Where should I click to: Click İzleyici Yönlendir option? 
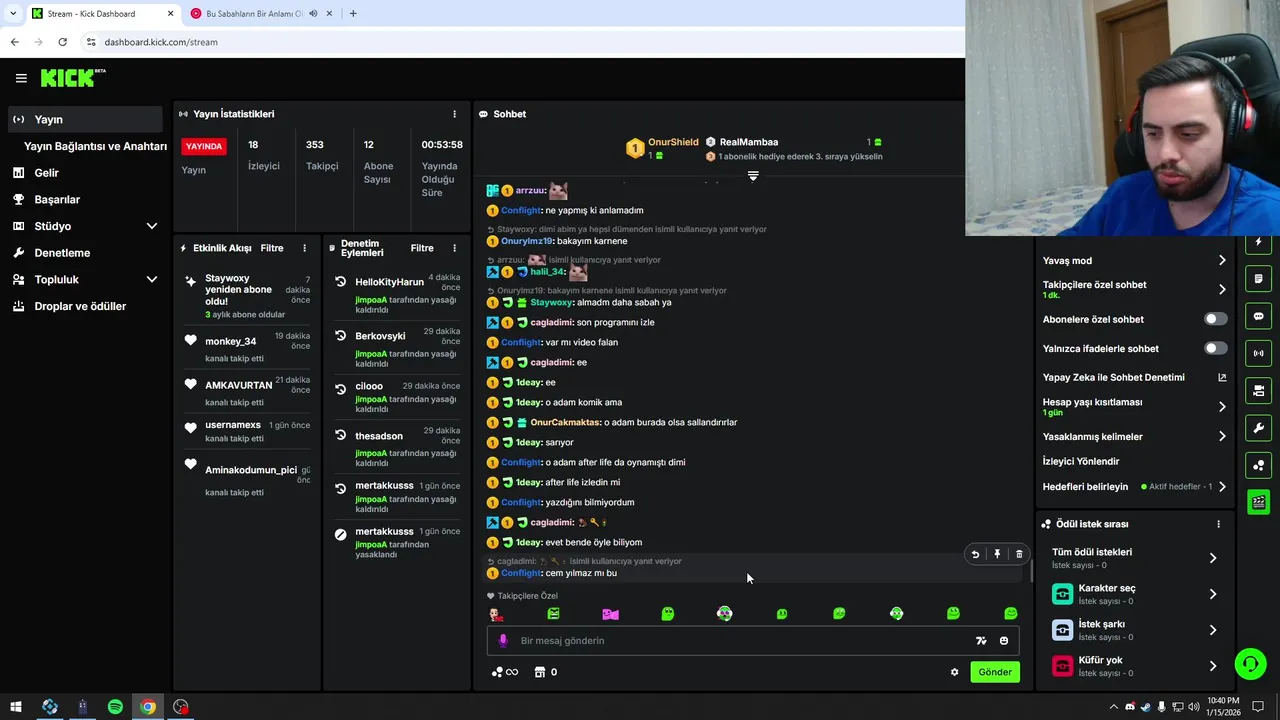1081,462
